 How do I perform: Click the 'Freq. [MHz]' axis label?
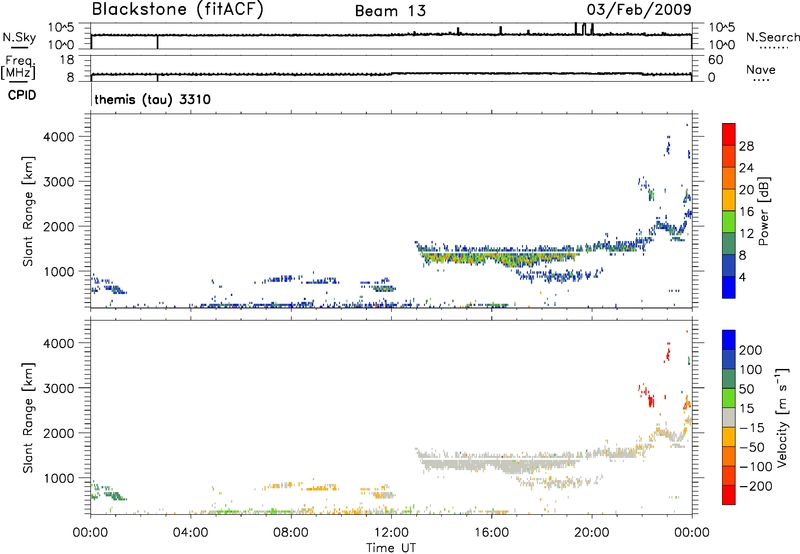click(x=18, y=67)
